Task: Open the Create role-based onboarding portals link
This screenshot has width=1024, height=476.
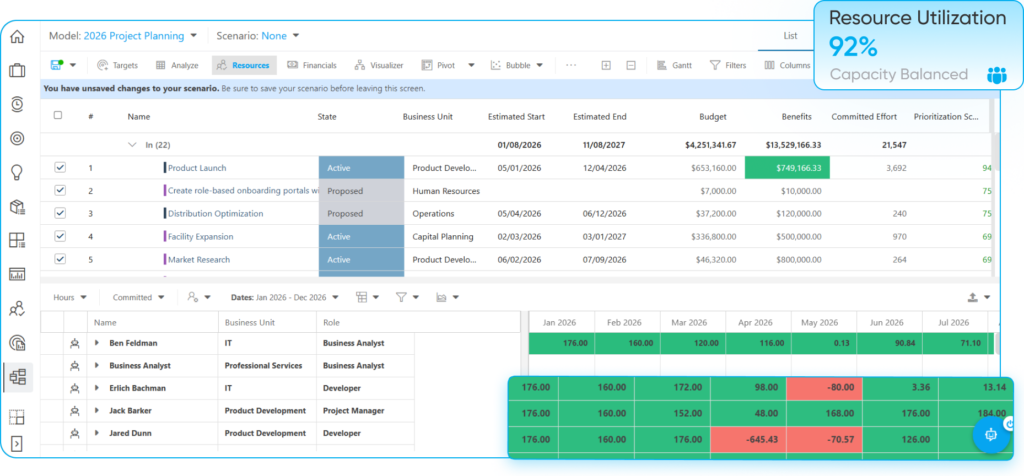Action: pyautogui.click(x=243, y=191)
